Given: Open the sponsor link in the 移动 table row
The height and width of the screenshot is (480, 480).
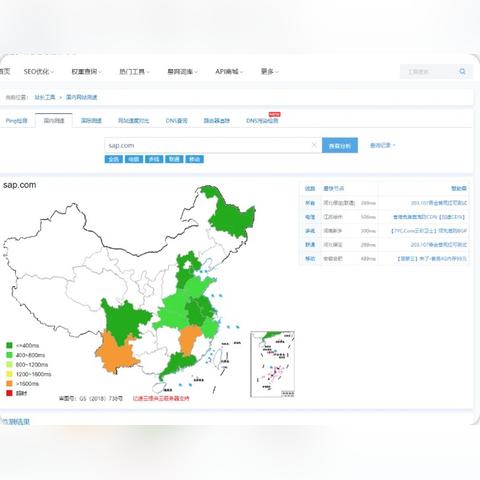Looking at the screenshot, I should tap(432, 259).
